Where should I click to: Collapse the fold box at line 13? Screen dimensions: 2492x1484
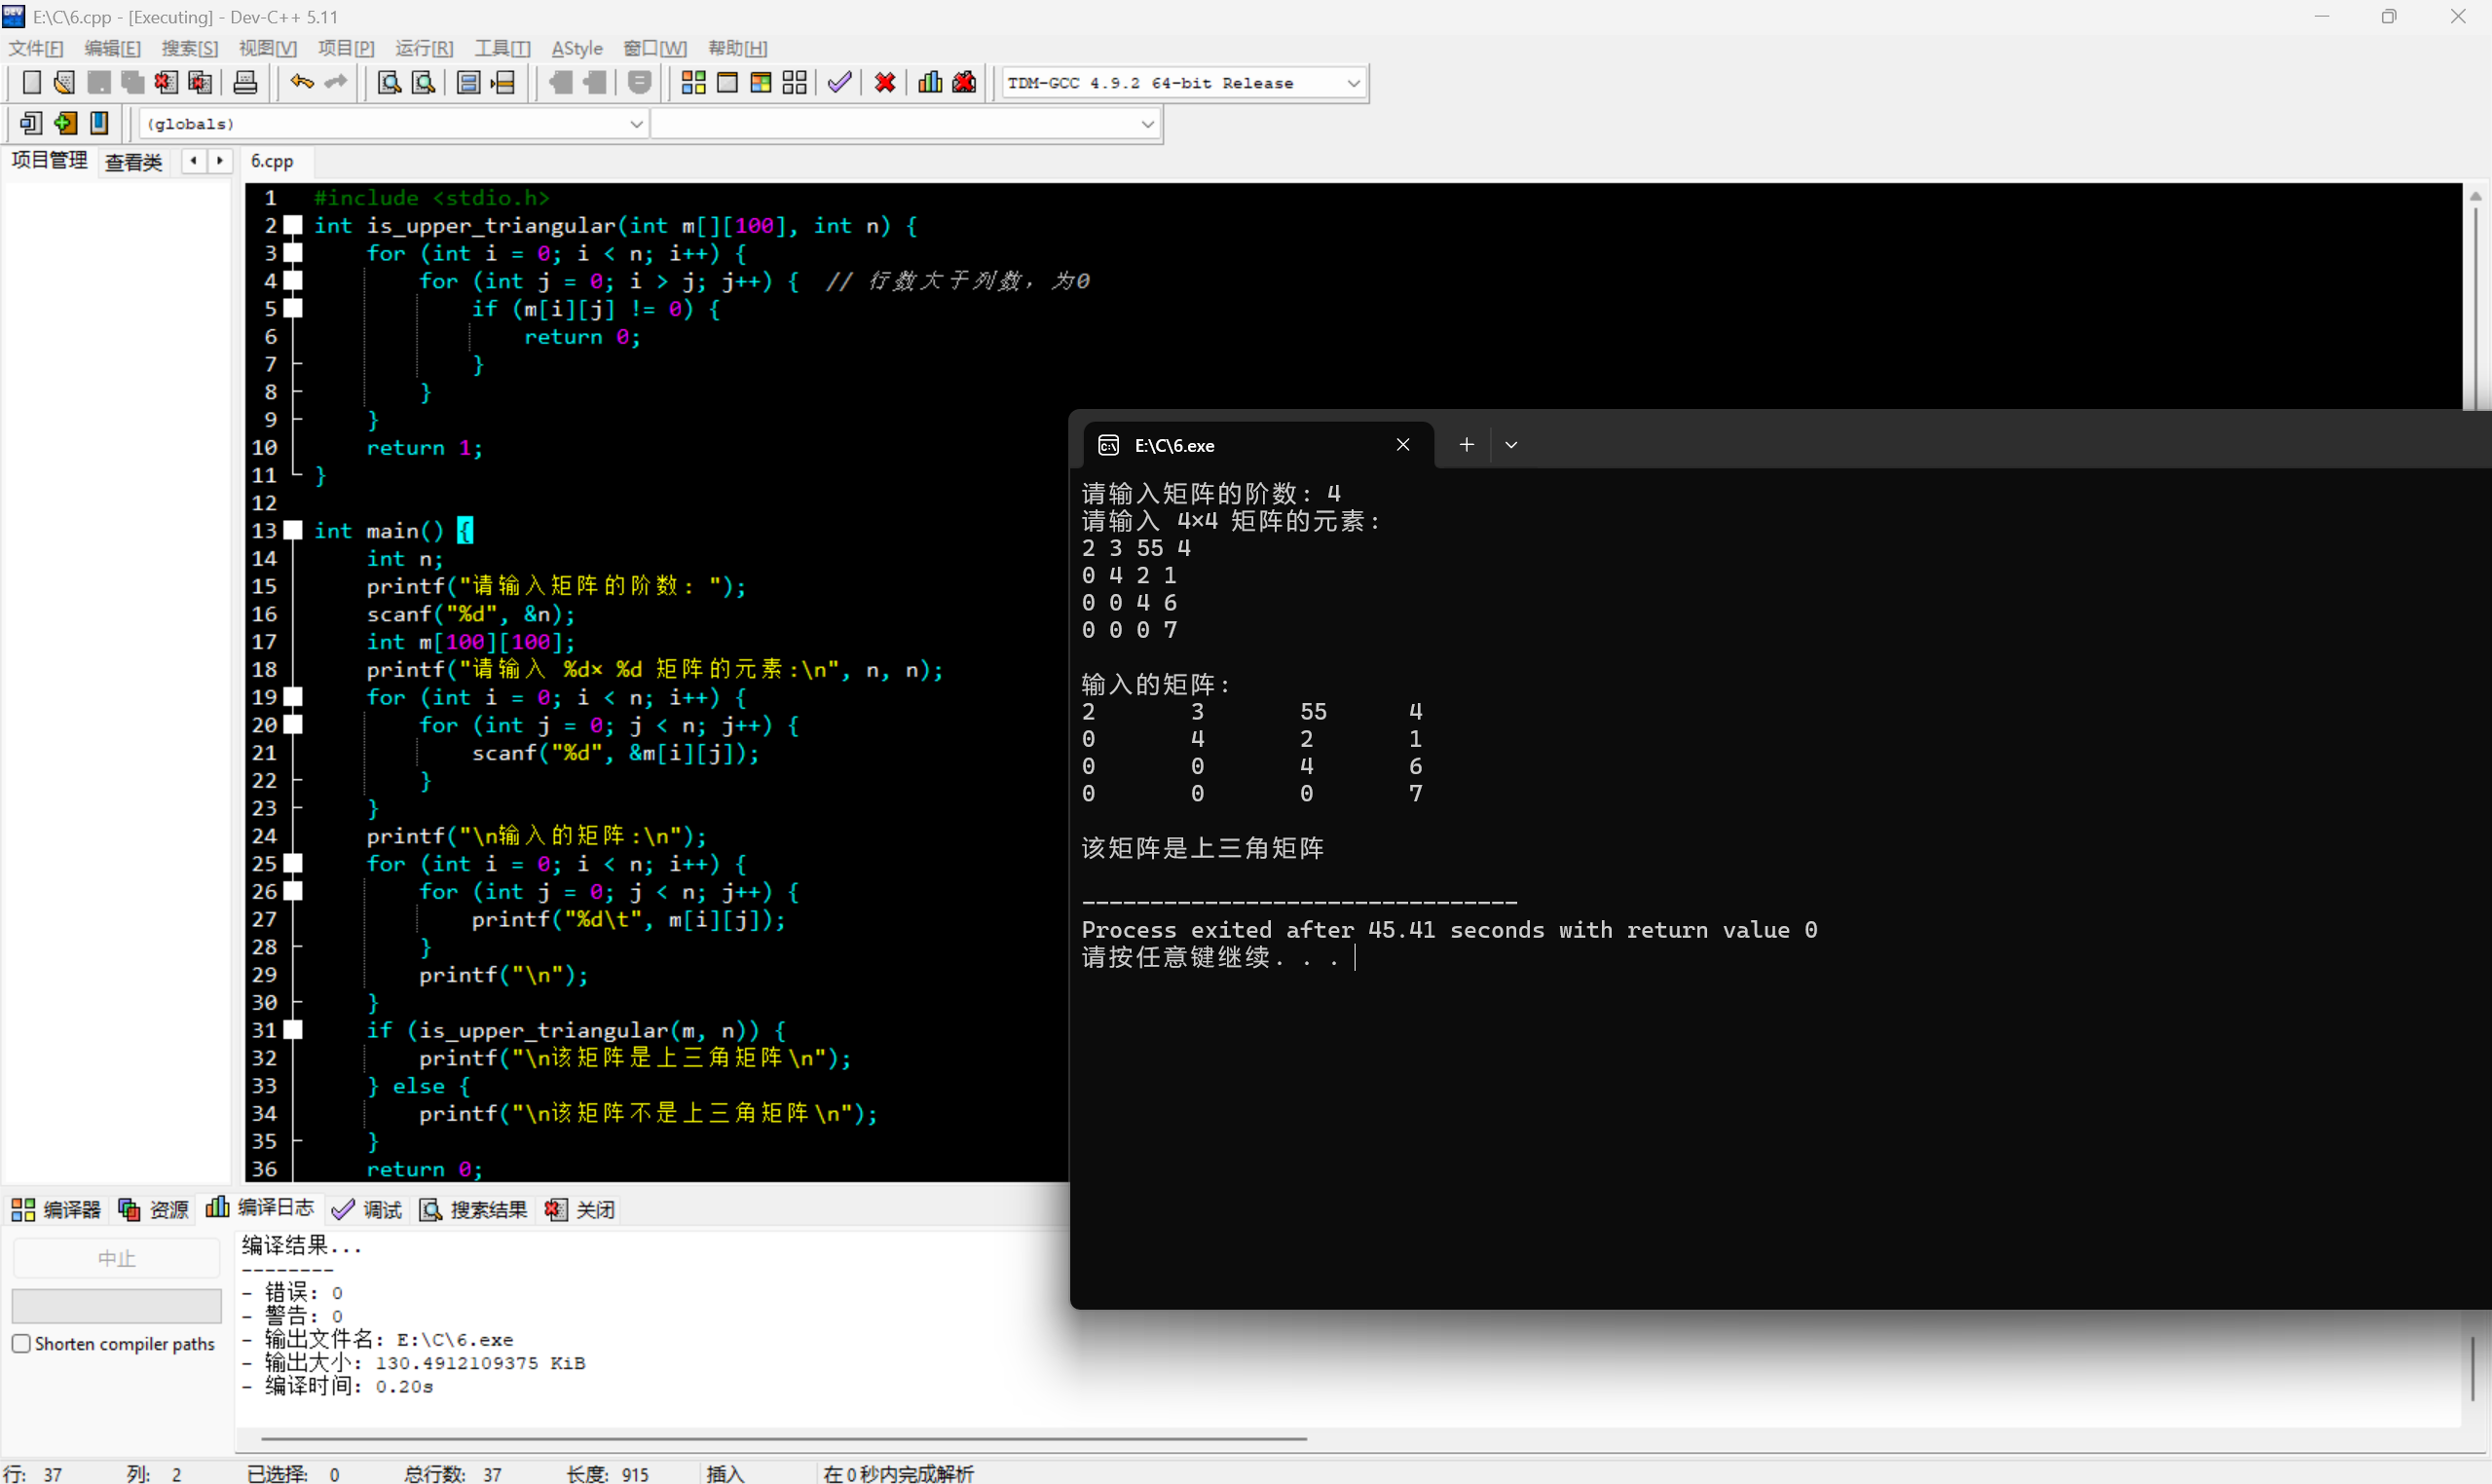[x=293, y=530]
